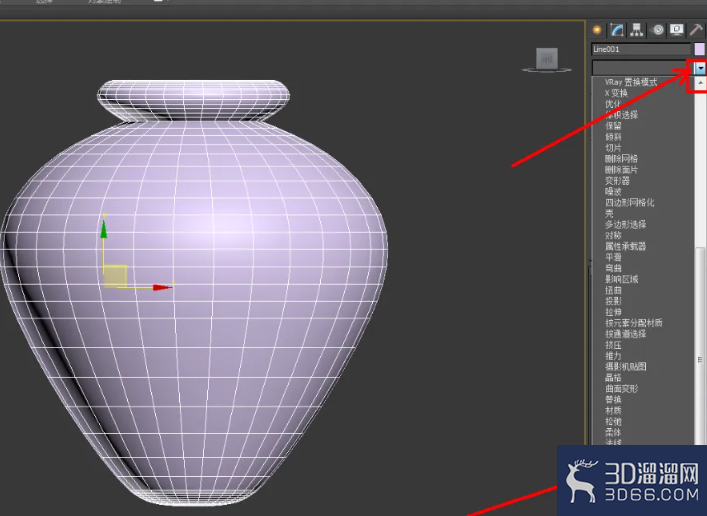Click the ViewCube in the viewport
The height and width of the screenshot is (516, 707).
tap(546, 60)
